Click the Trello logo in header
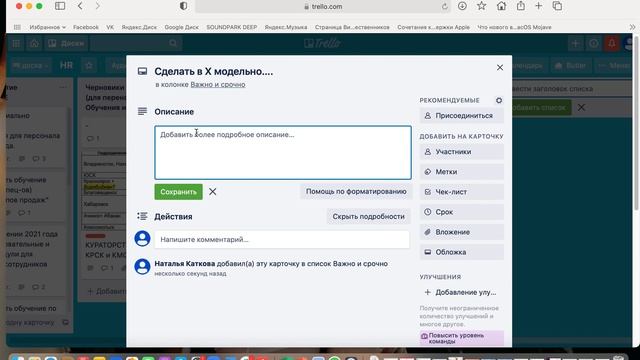 pyautogui.click(x=322, y=43)
